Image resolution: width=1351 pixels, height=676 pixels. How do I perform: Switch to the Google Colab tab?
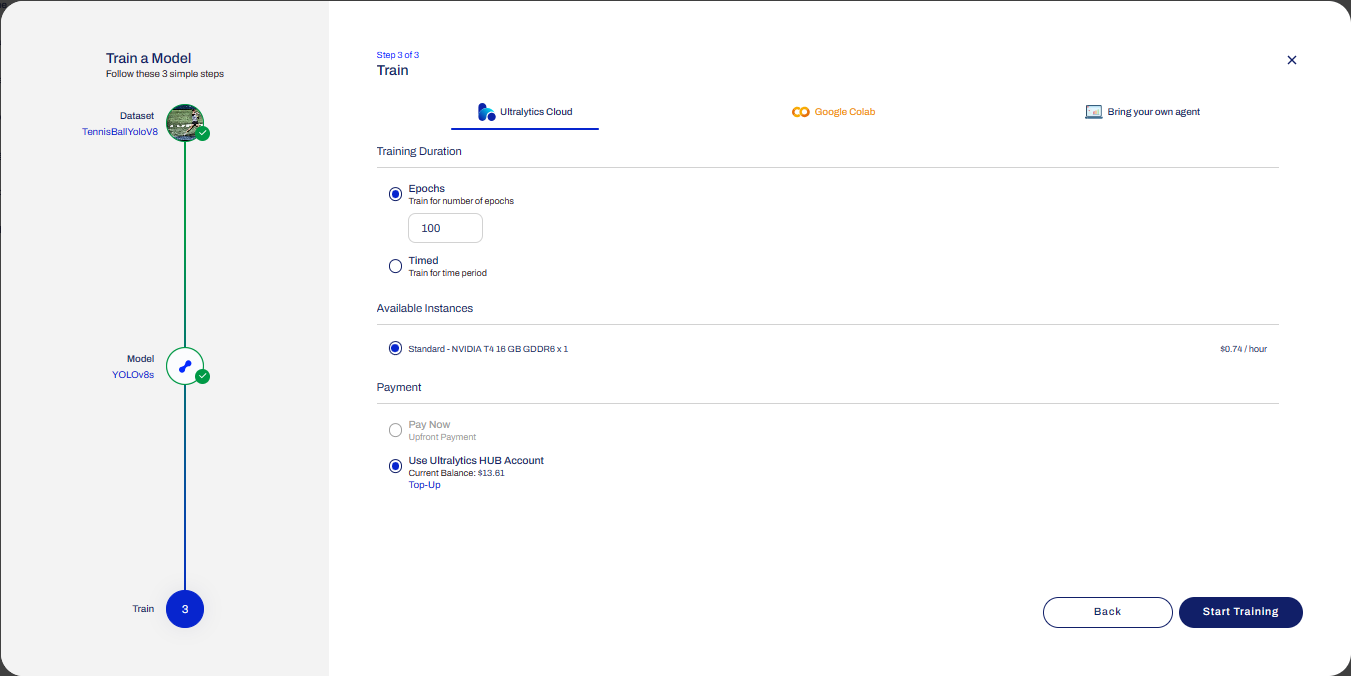833,112
